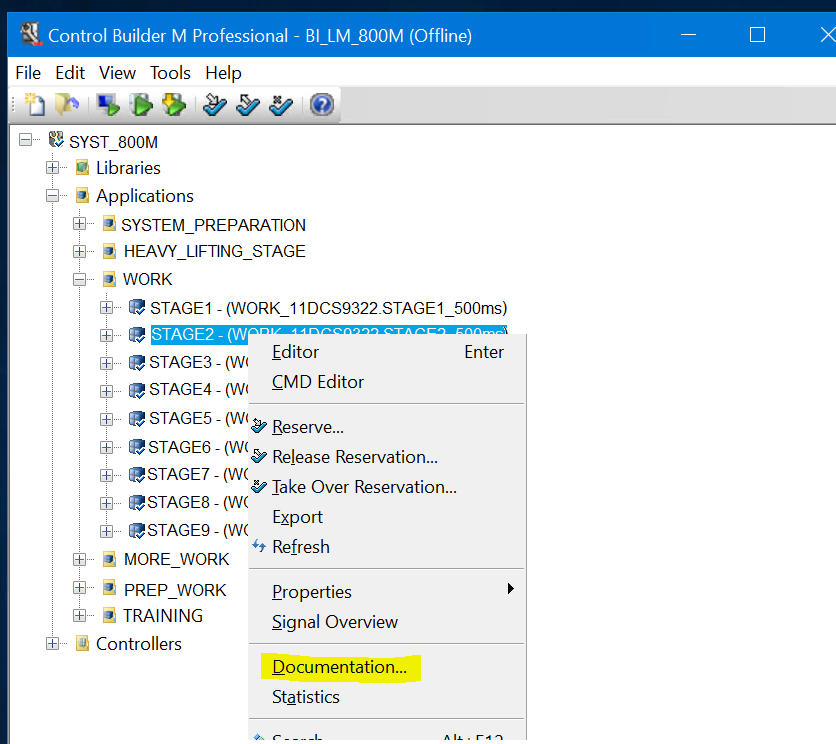The height and width of the screenshot is (744, 836).
Task: Open the Properties submenu
Action: pos(311,591)
